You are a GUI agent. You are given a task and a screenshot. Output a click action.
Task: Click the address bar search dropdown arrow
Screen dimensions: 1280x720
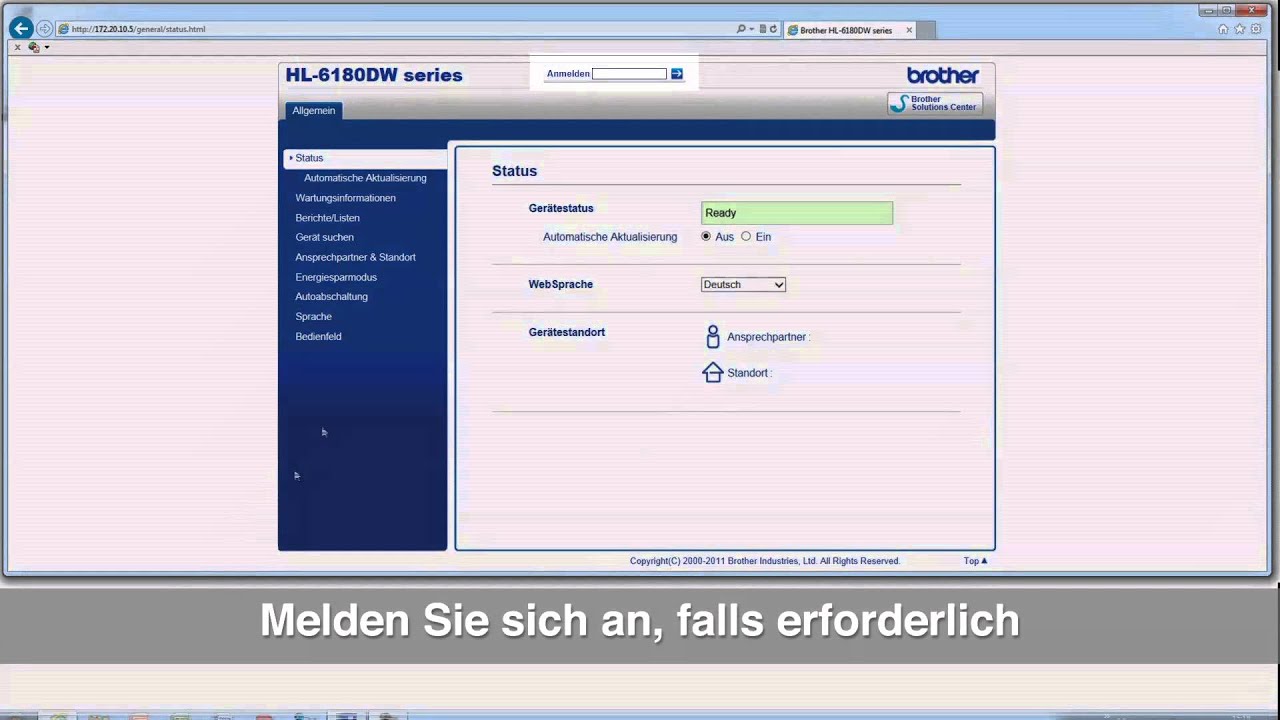[x=750, y=29]
